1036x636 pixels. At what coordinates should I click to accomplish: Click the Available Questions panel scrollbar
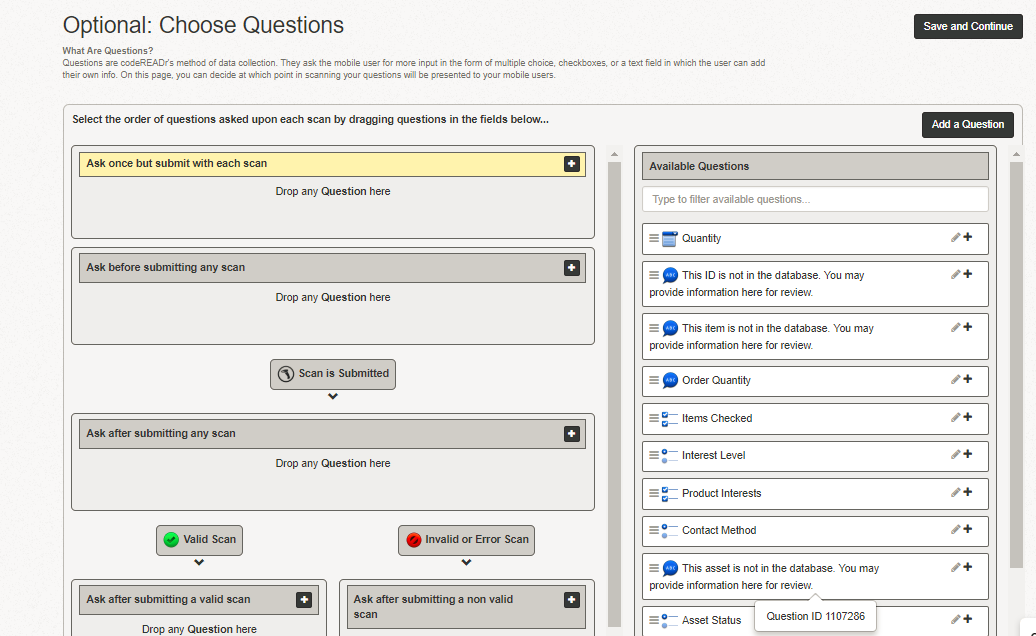pos(1016,365)
